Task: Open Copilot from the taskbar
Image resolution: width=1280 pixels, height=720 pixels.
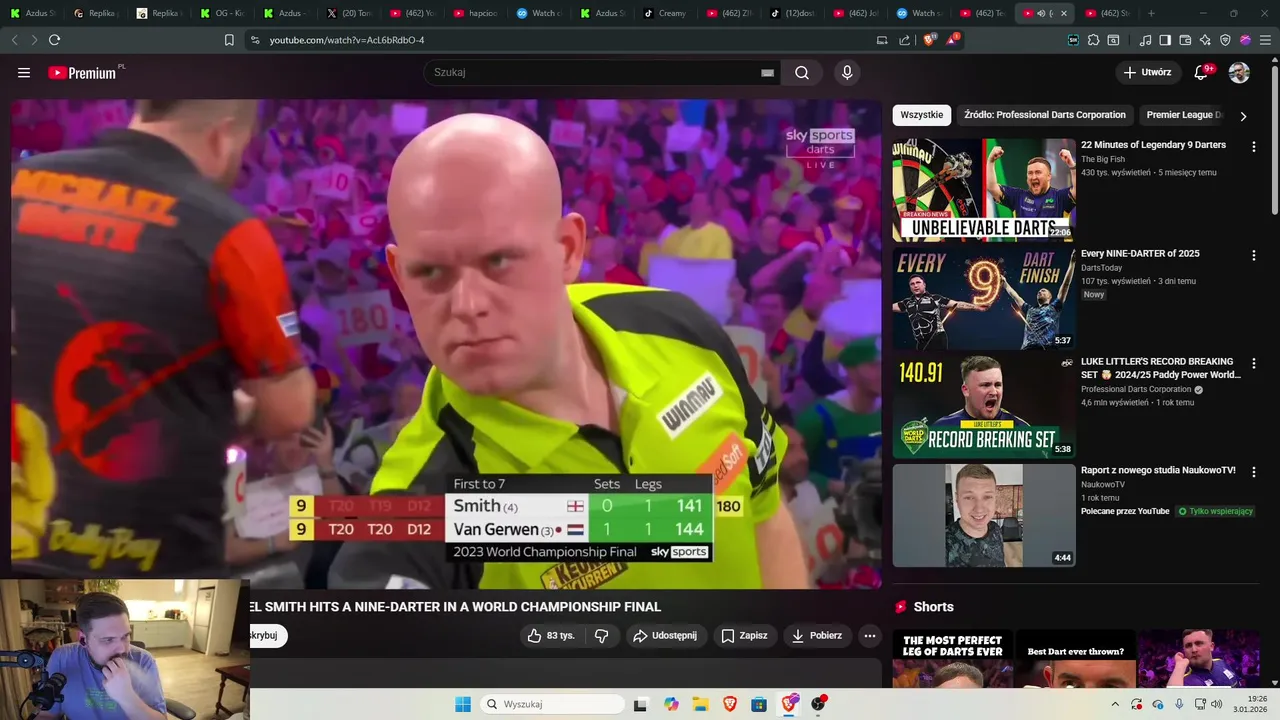Action: click(x=671, y=704)
